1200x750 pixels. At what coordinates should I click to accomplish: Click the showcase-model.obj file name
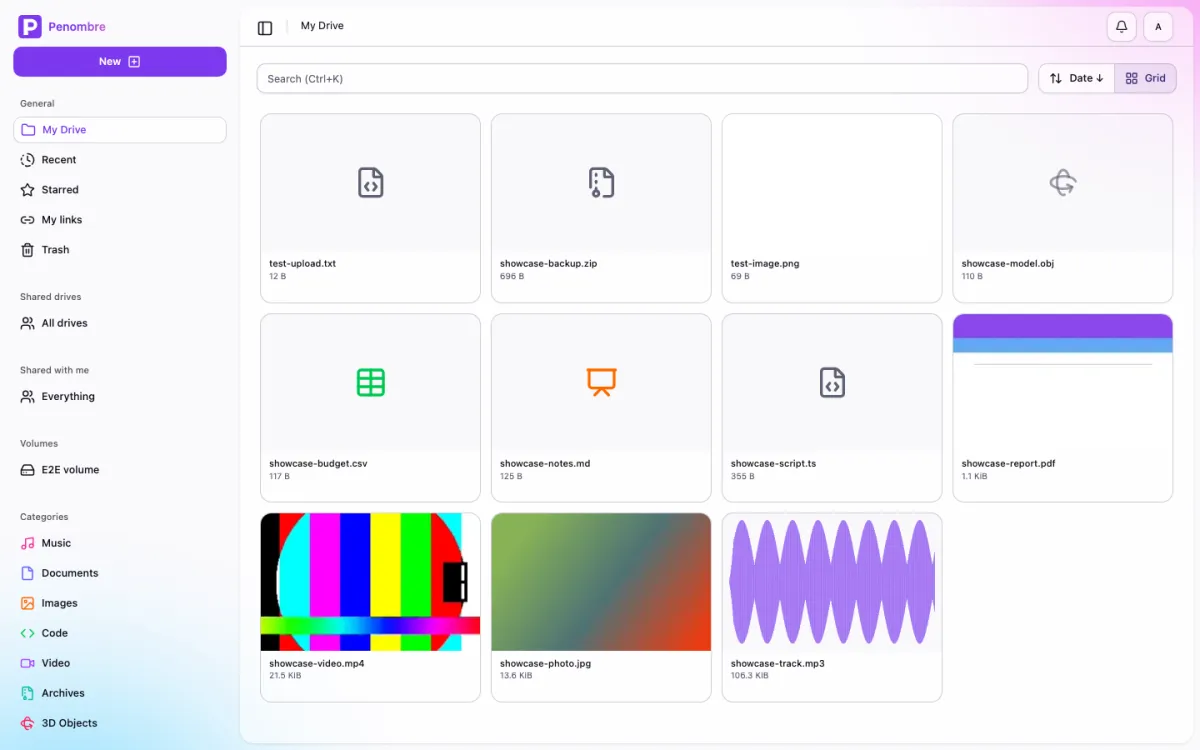(1008, 264)
